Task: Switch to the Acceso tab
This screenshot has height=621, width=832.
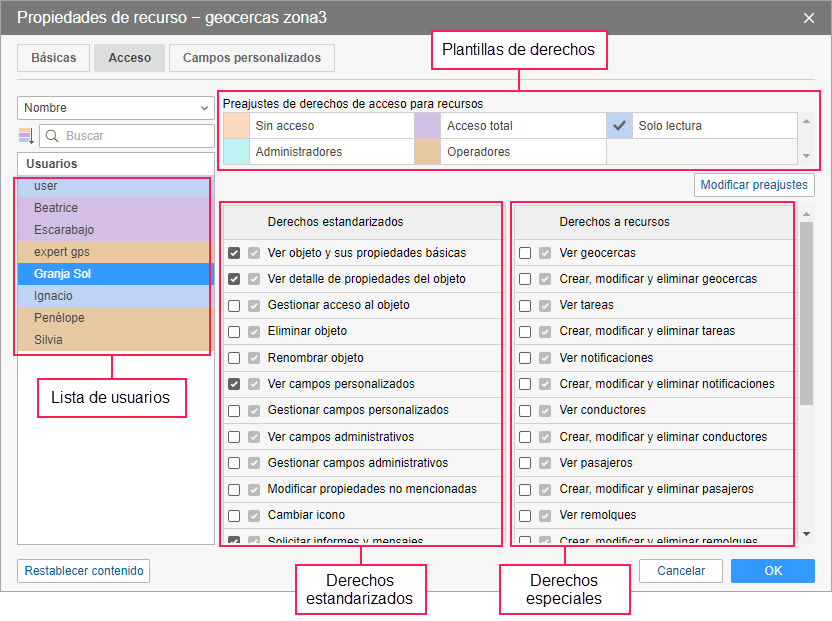Action: (x=129, y=58)
